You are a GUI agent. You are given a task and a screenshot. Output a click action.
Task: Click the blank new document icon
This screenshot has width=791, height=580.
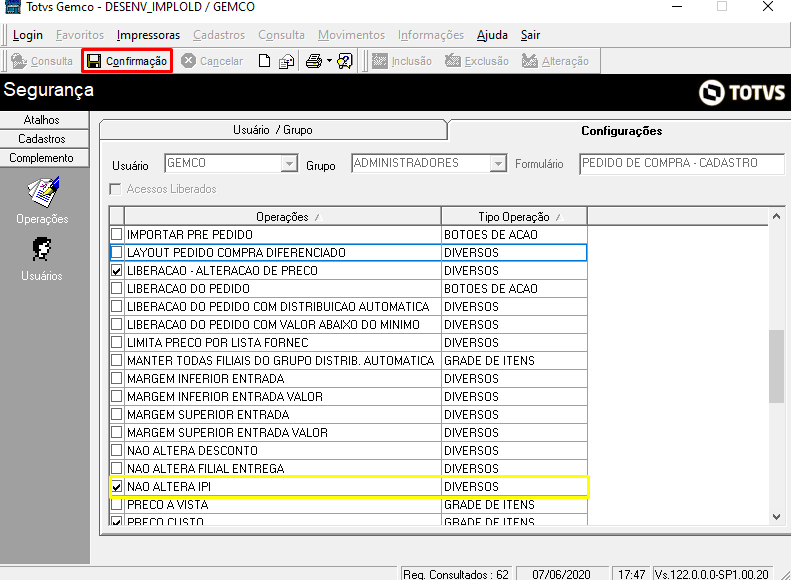[264, 61]
